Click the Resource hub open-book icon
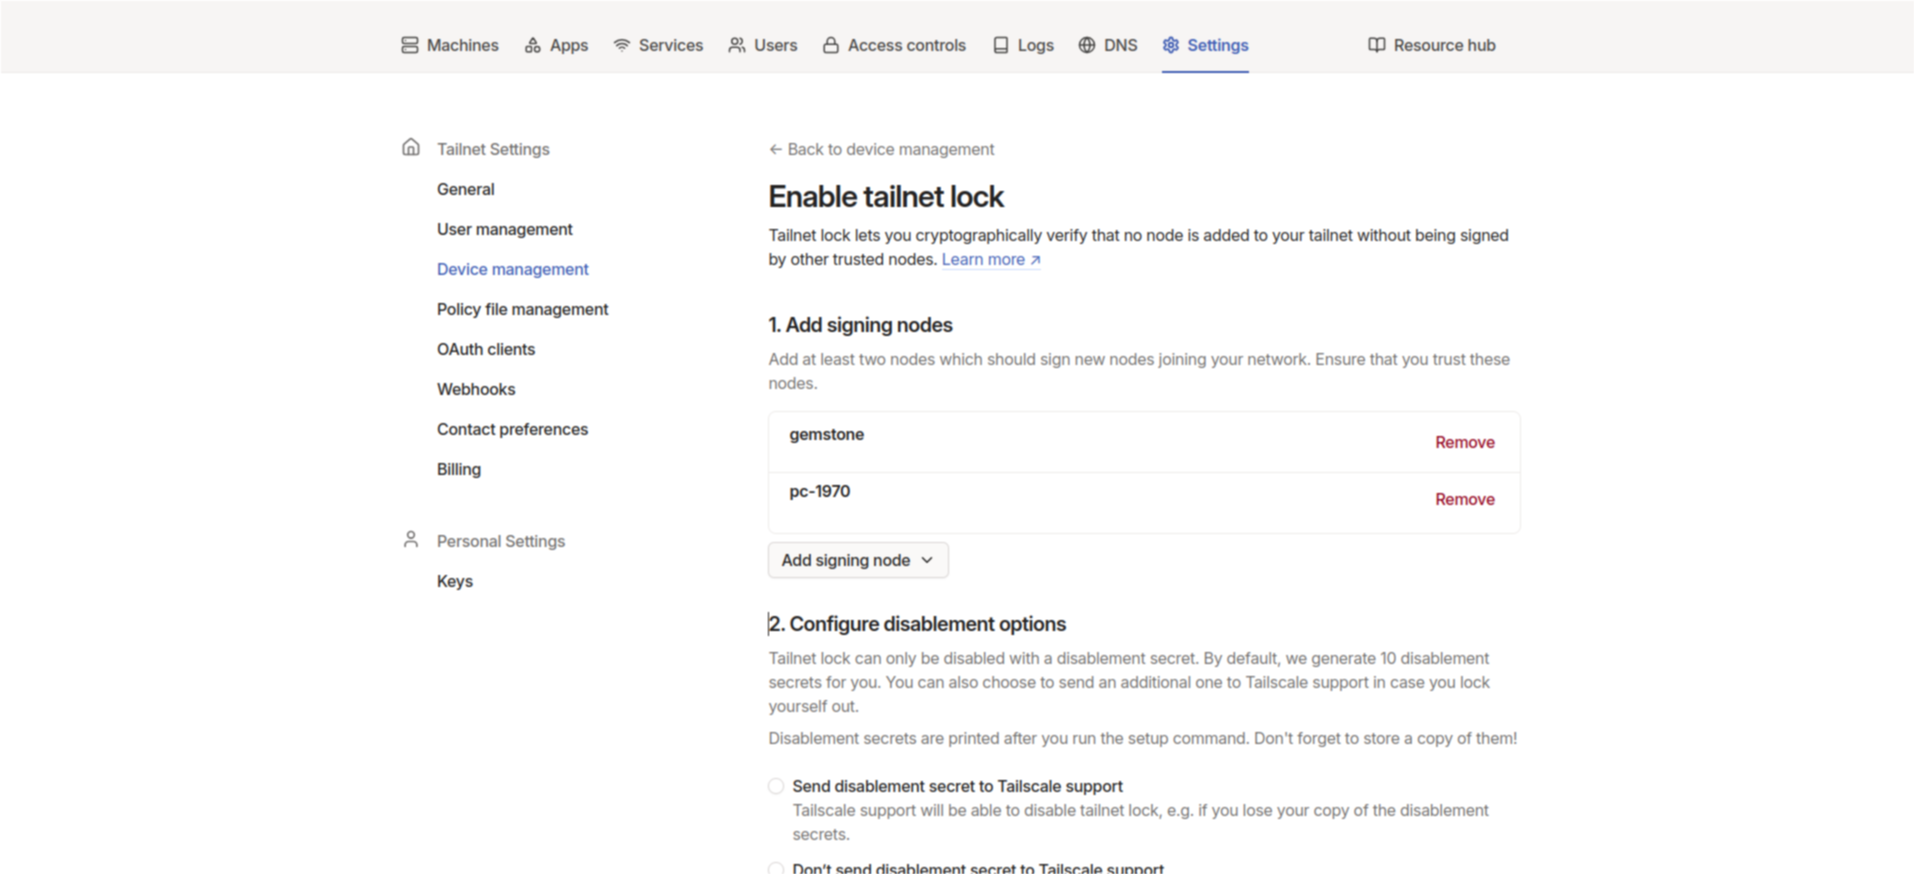 click(x=1377, y=45)
